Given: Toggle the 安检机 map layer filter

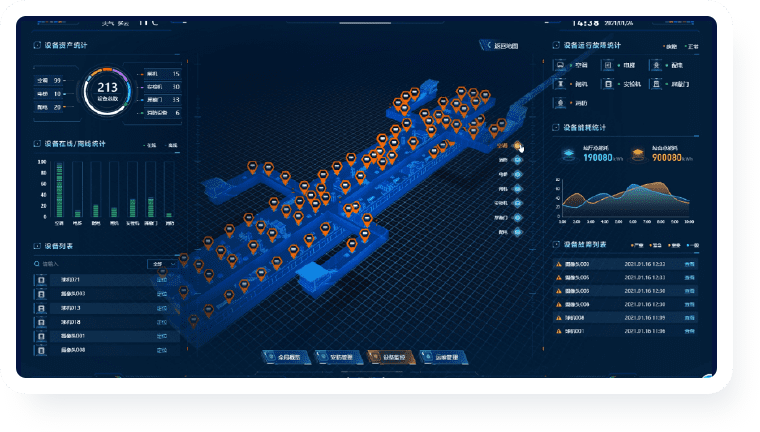Looking at the screenshot, I should pyautogui.click(x=518, y=203).
